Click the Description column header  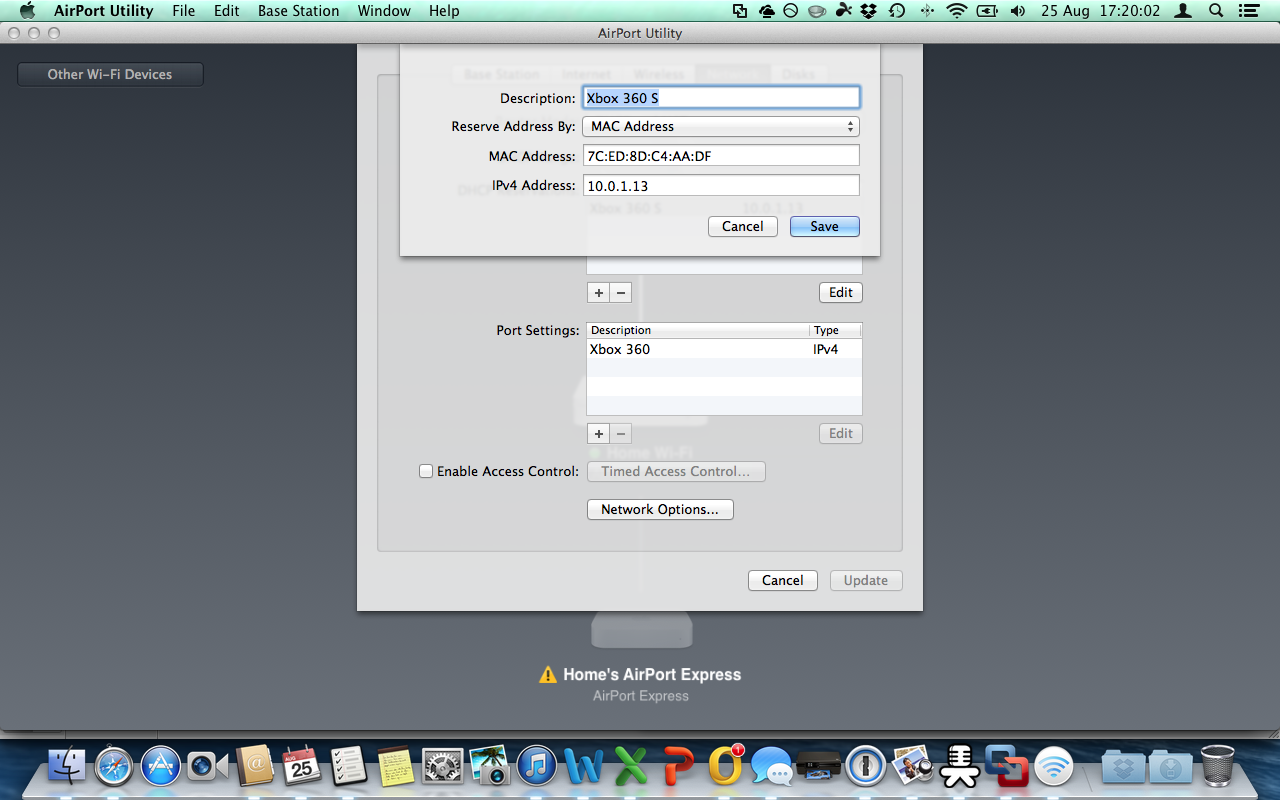point(698,330)
